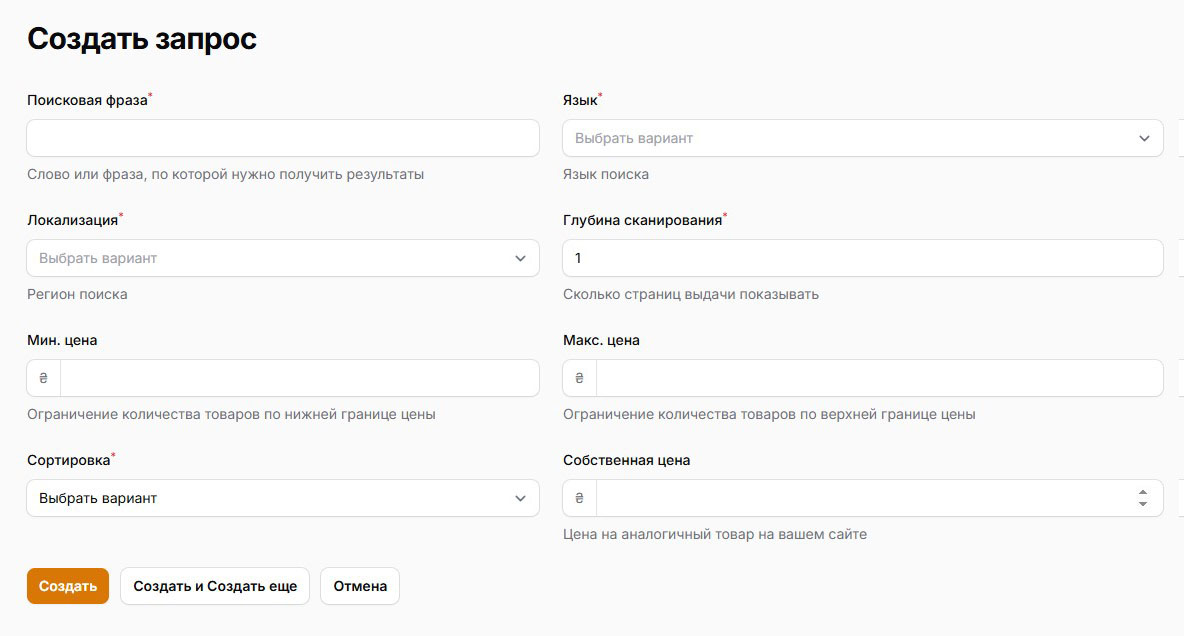Click the hryvnia icon in Собственная цена

point(580,499)
